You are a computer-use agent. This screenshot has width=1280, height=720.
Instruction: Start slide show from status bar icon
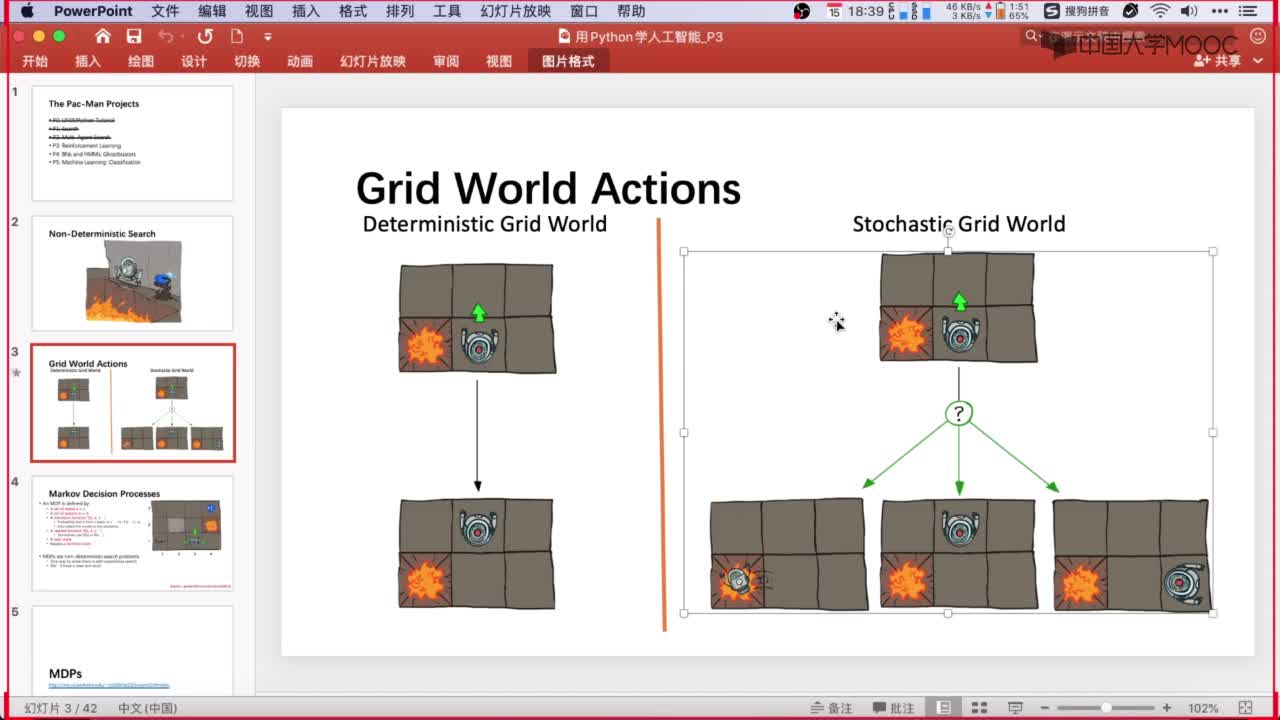[1015, 708]
